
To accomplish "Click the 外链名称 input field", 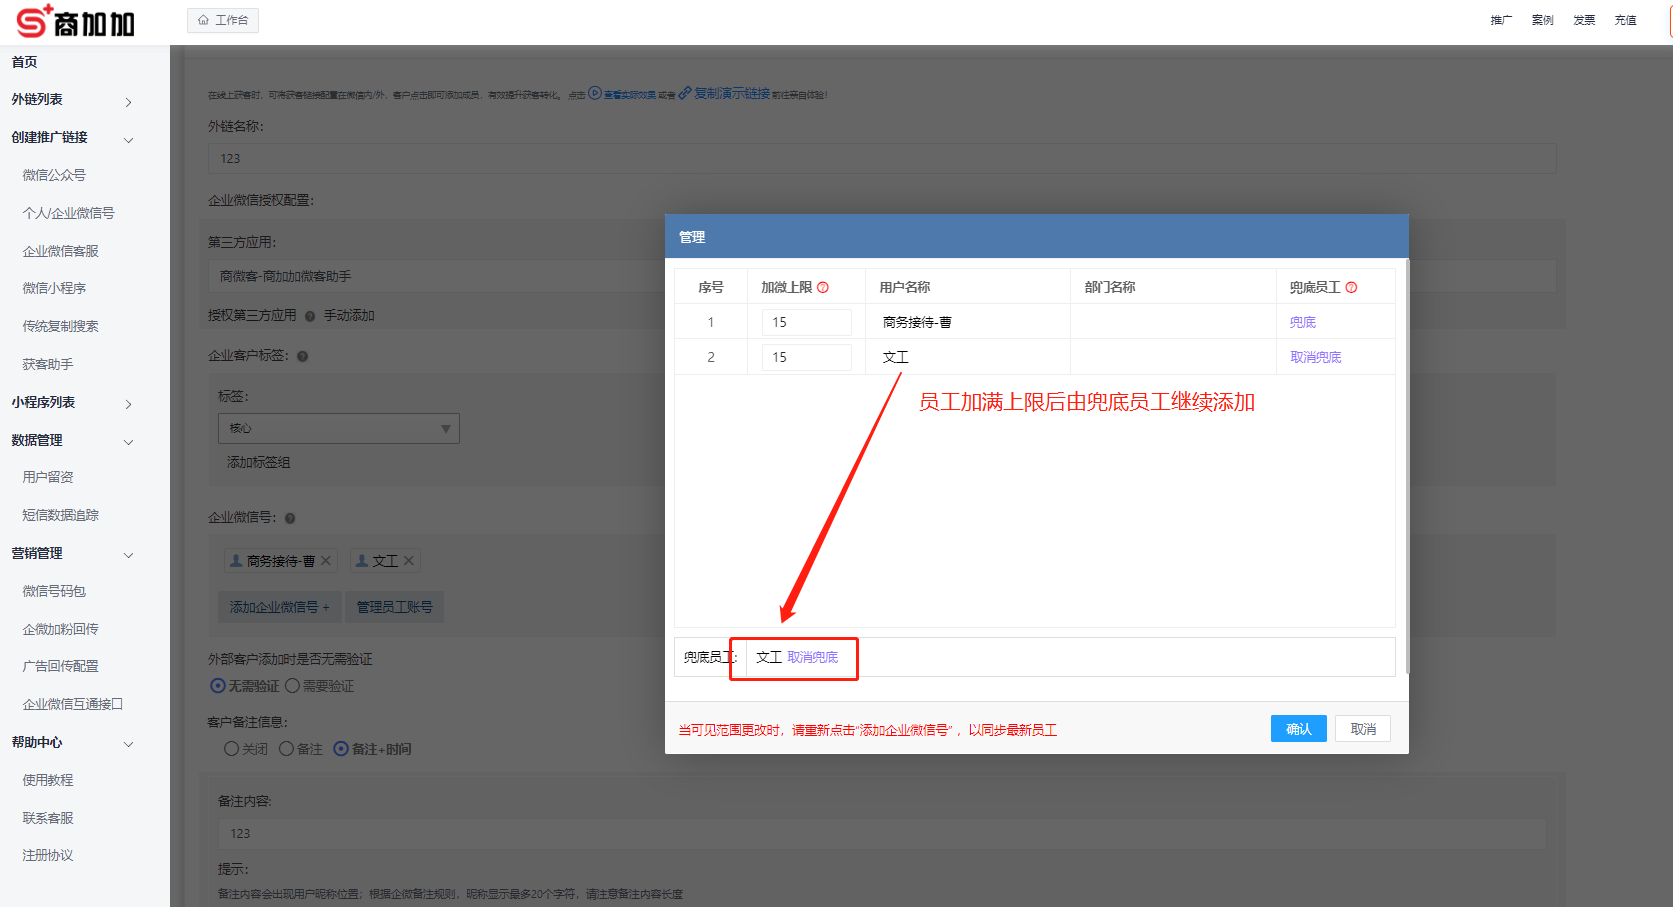I will [880, 158].
